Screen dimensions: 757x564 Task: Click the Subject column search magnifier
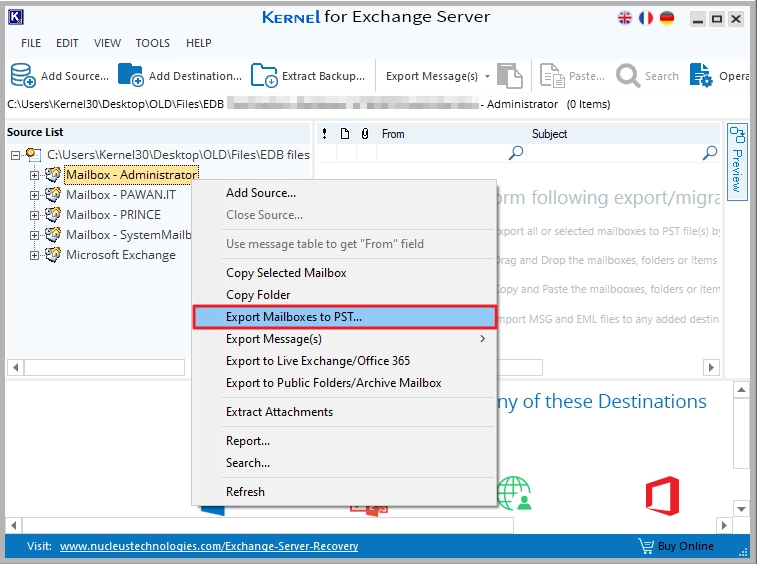coord(710,153)
